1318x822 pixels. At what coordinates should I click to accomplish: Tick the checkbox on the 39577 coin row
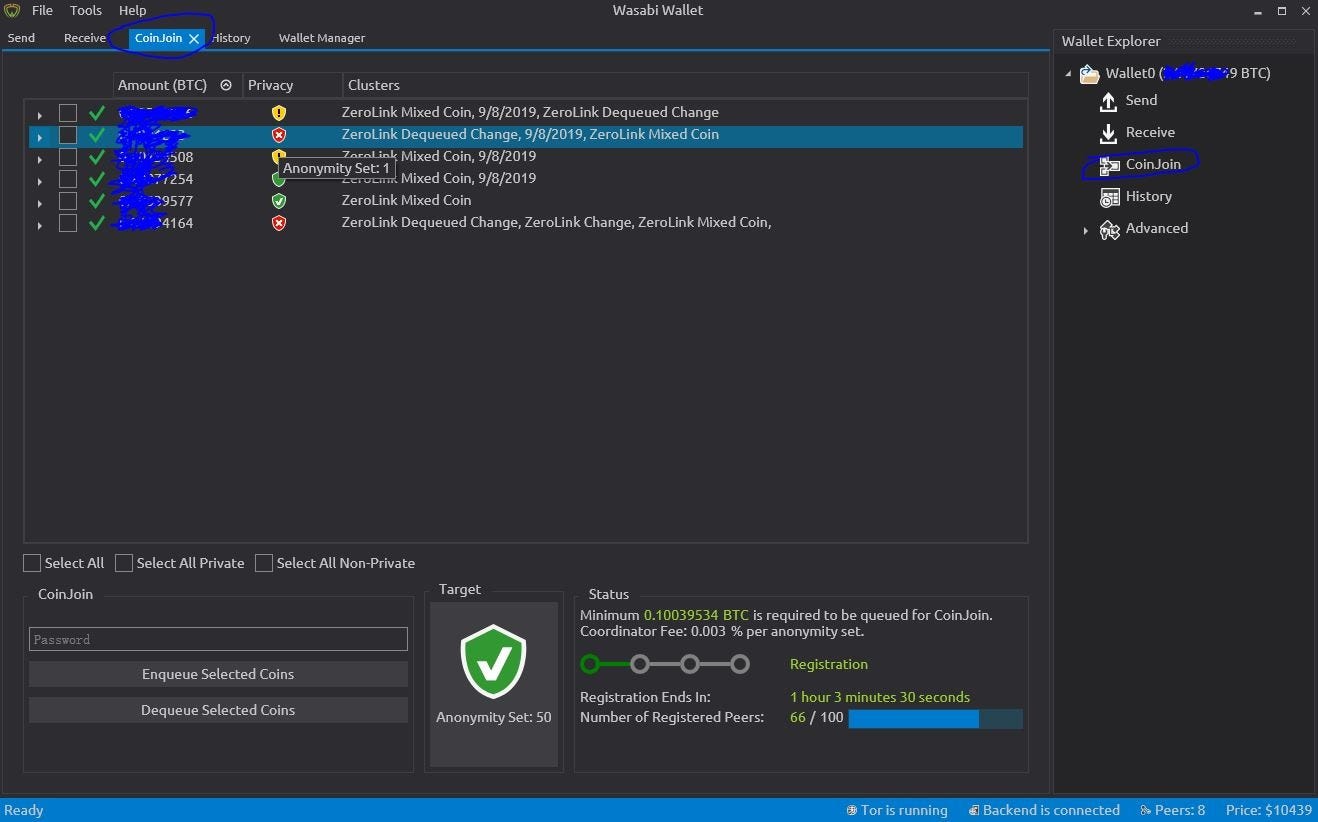[68, 201]
